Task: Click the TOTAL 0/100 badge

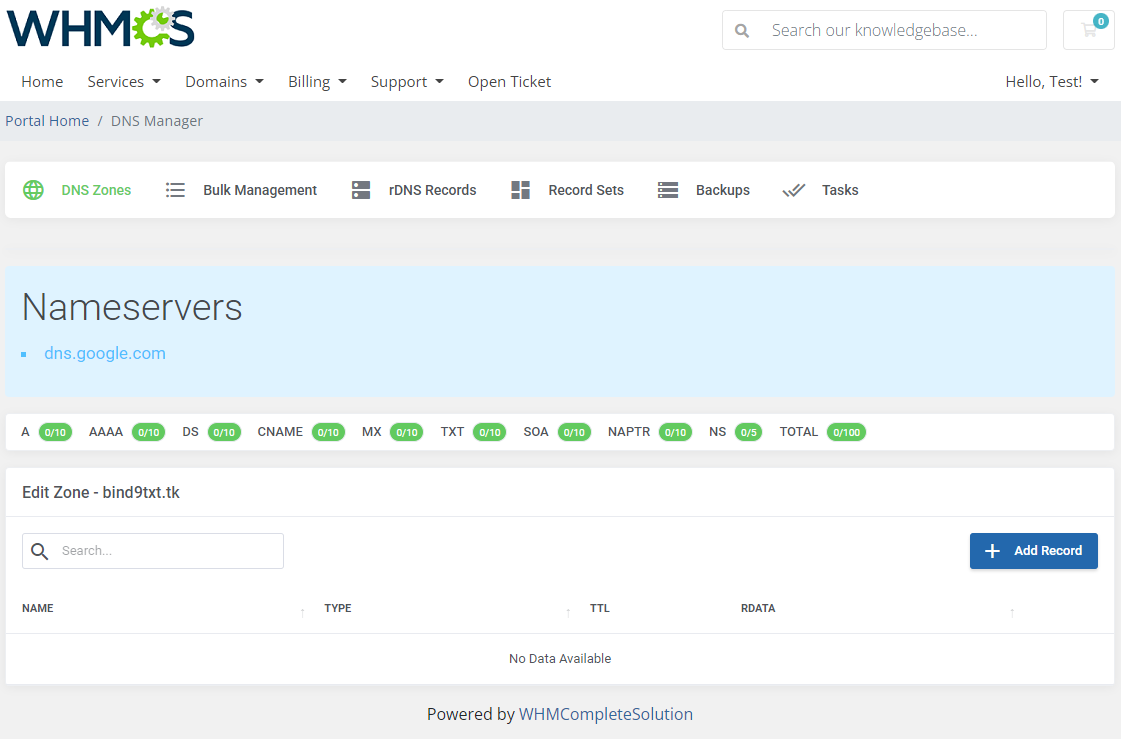Action: [x=846, y=432]
